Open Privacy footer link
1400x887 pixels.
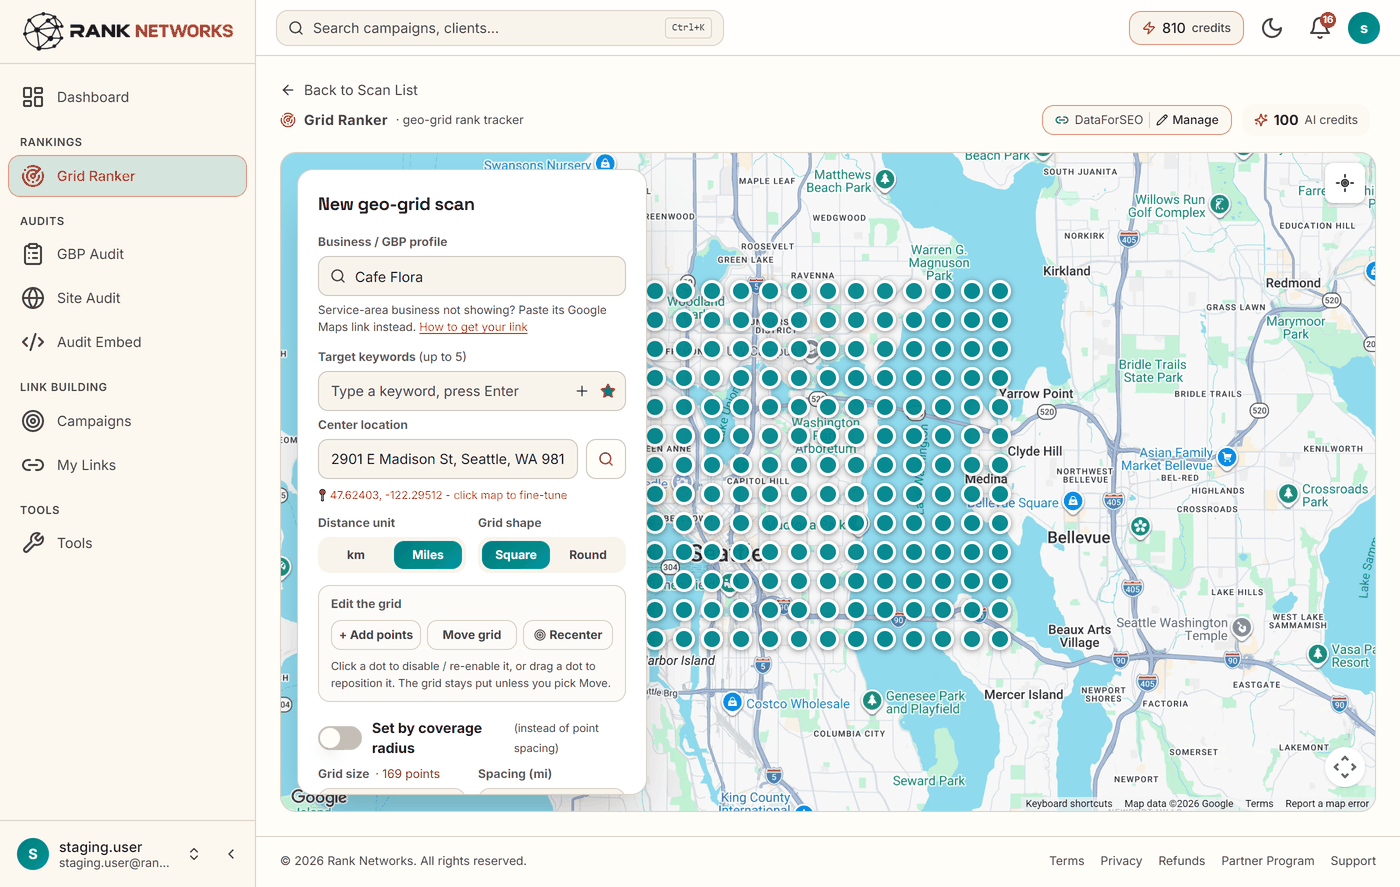[x=1121, y=861]
